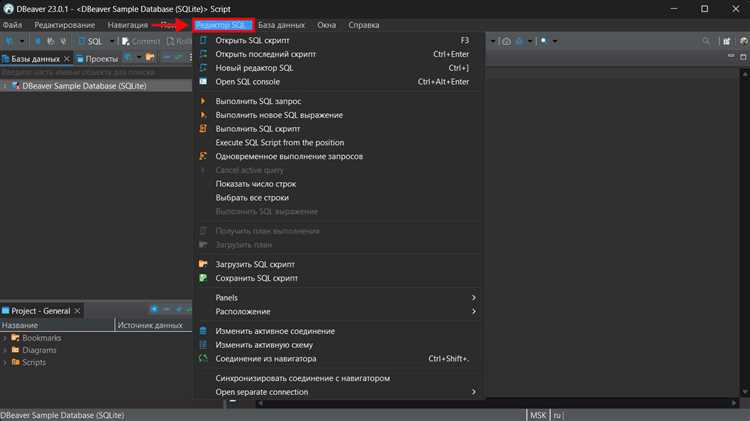Select Execute SQL Script from the position
Screen dimensions: 750x421
[x=338, y=143]
